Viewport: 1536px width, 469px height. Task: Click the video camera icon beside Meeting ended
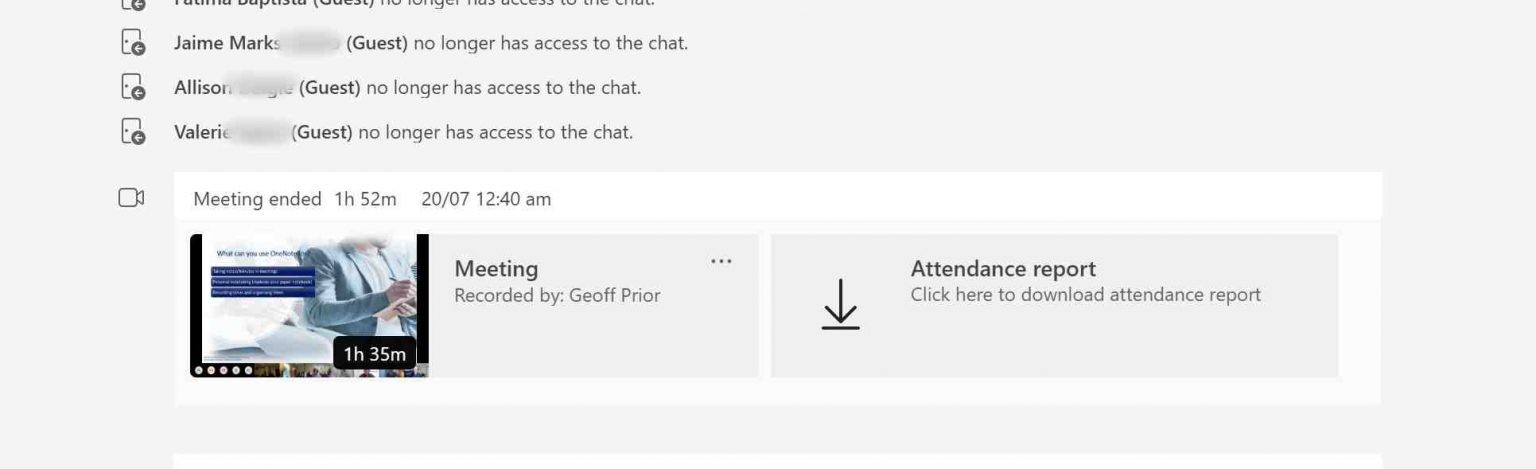(x=132, y=198)
